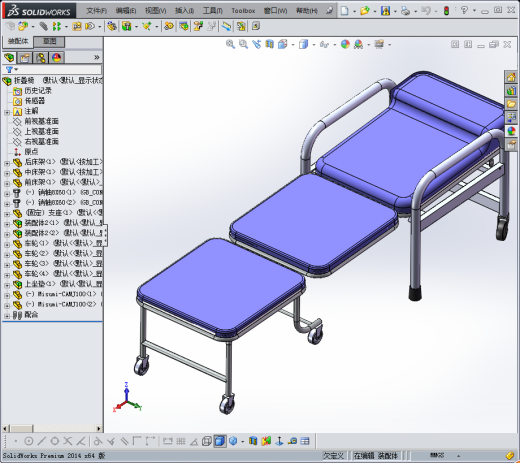The image size is (520, 463).
Task: Open File Explorer folder icon in task pane
Action: click(511, 104)
